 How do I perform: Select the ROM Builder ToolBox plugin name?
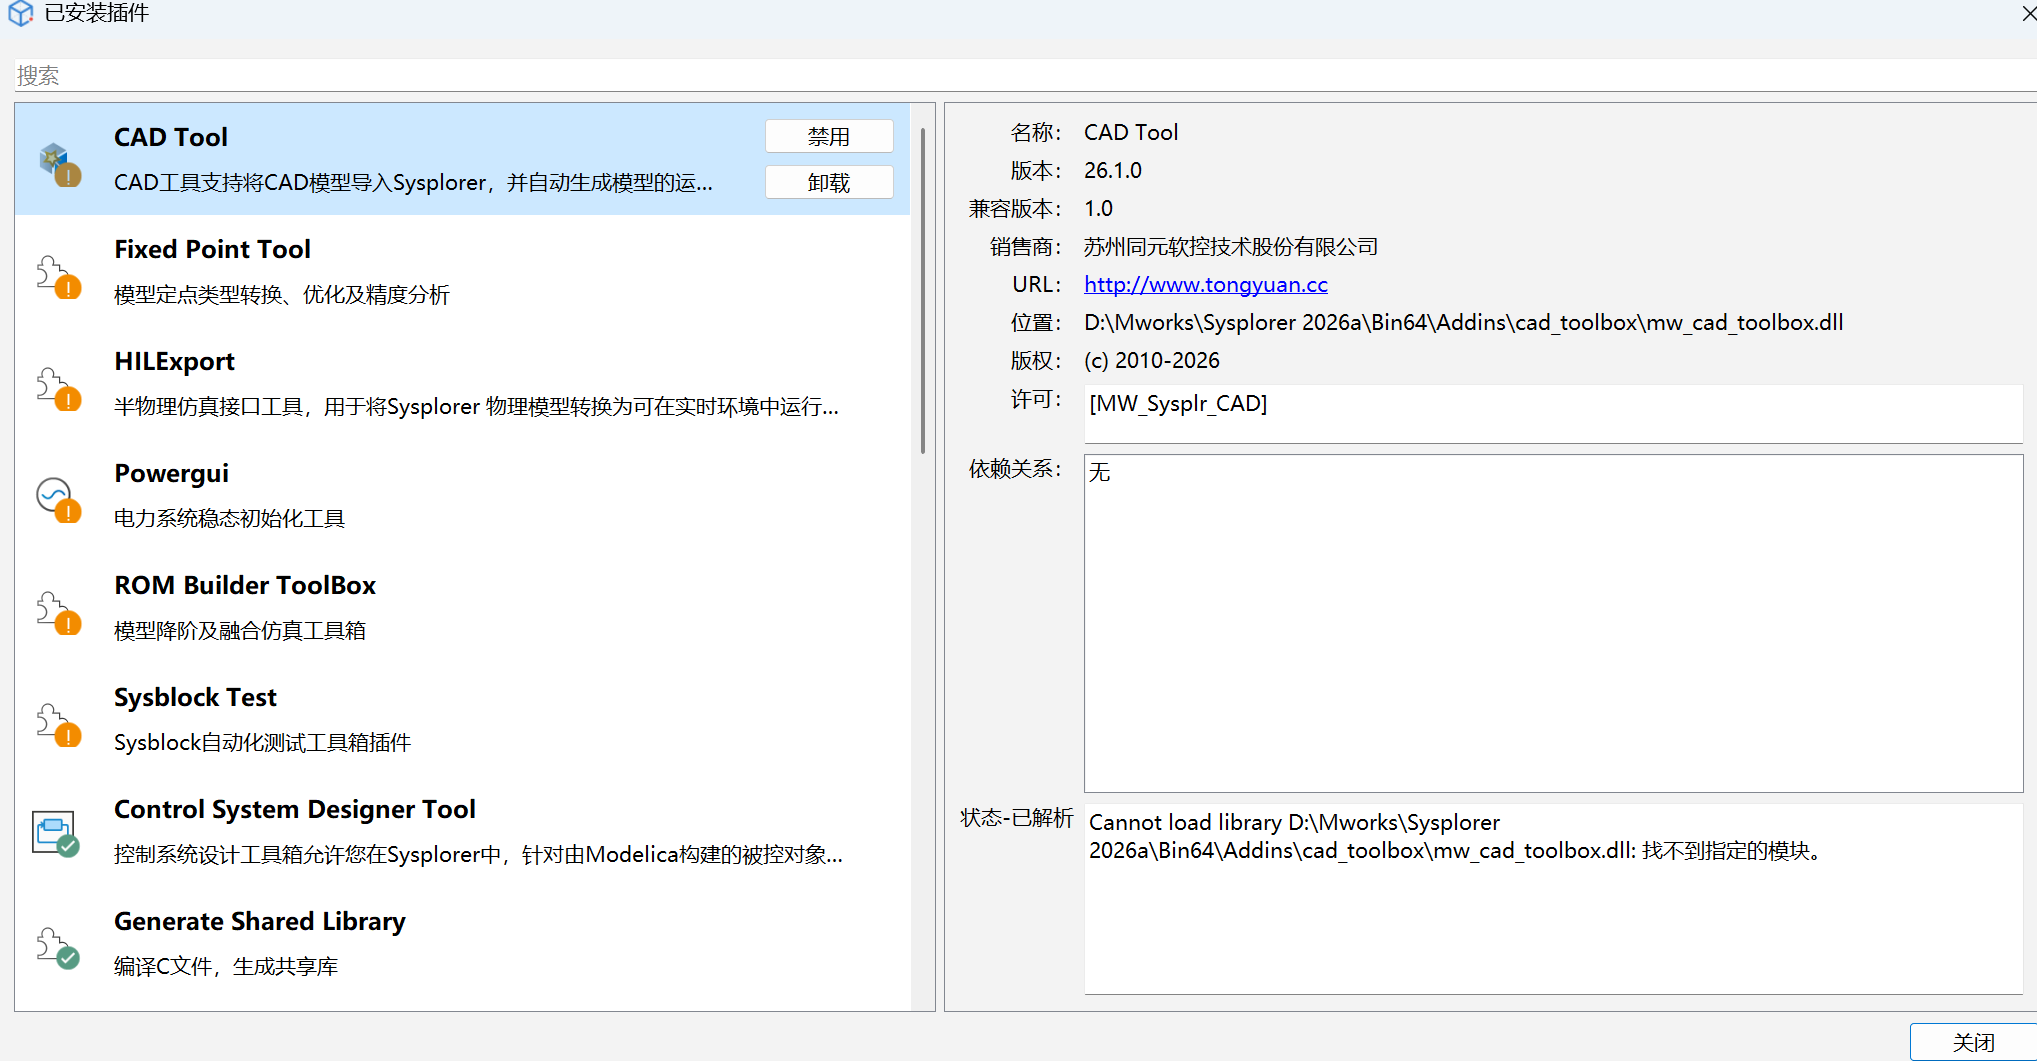pos(245,585)
